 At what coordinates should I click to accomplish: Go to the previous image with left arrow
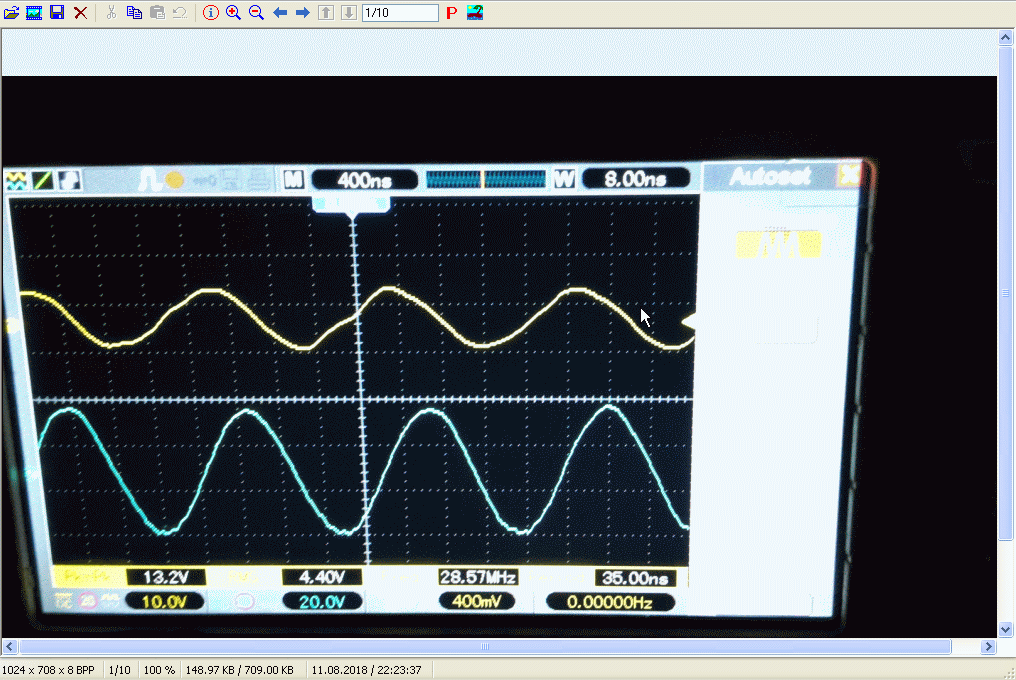pyautogui.click(x=280, y=13)
